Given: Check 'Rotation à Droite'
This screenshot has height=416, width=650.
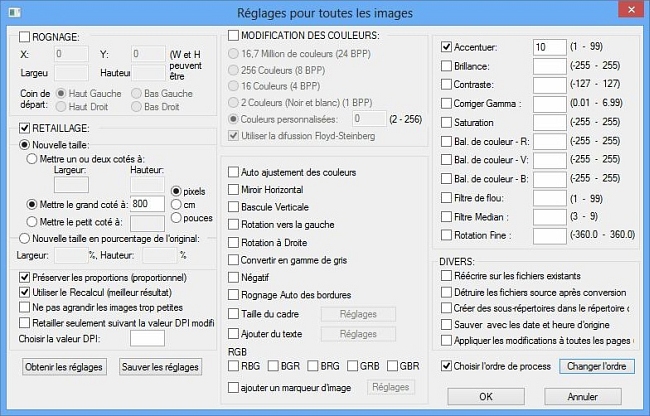Looking at the screenshot, I should point(233,242).
